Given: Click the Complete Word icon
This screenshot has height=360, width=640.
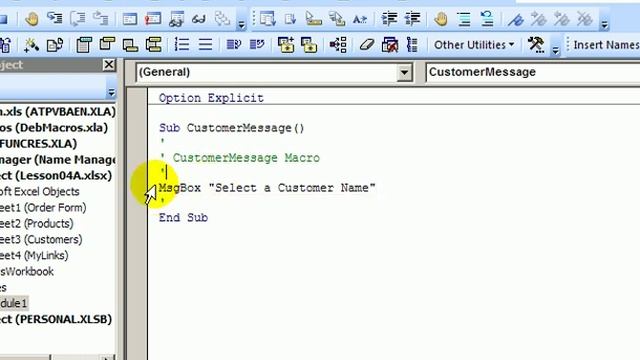Looking at the screenshot, I should click(x=360, y=19).
